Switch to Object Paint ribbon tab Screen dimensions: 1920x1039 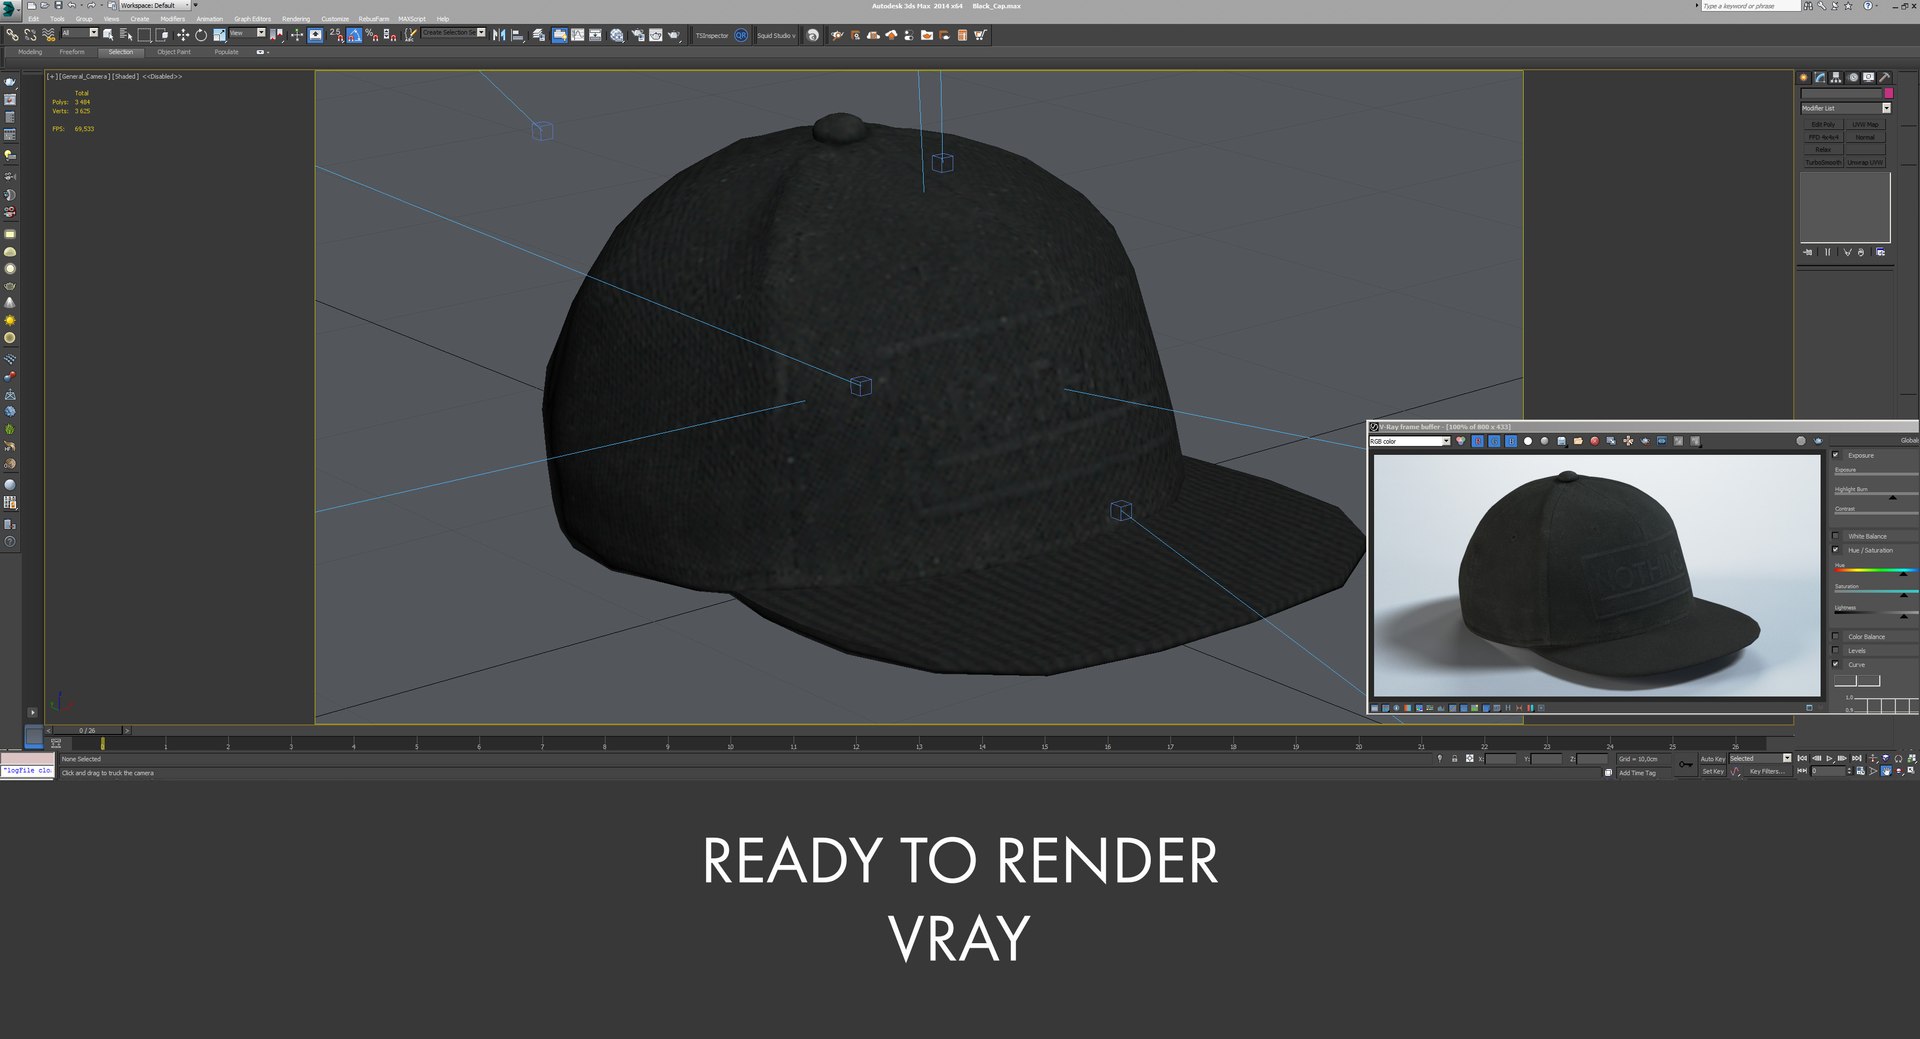tap(173, 52)
